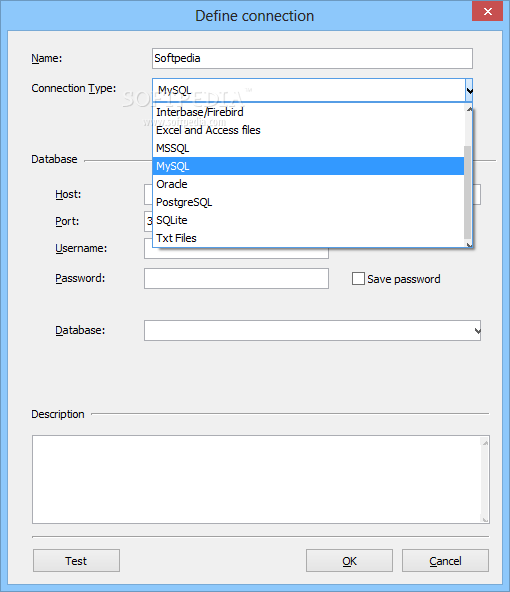Click the dropdown list scrollbar thumb

pyautogui.click(x=468, y=193)
